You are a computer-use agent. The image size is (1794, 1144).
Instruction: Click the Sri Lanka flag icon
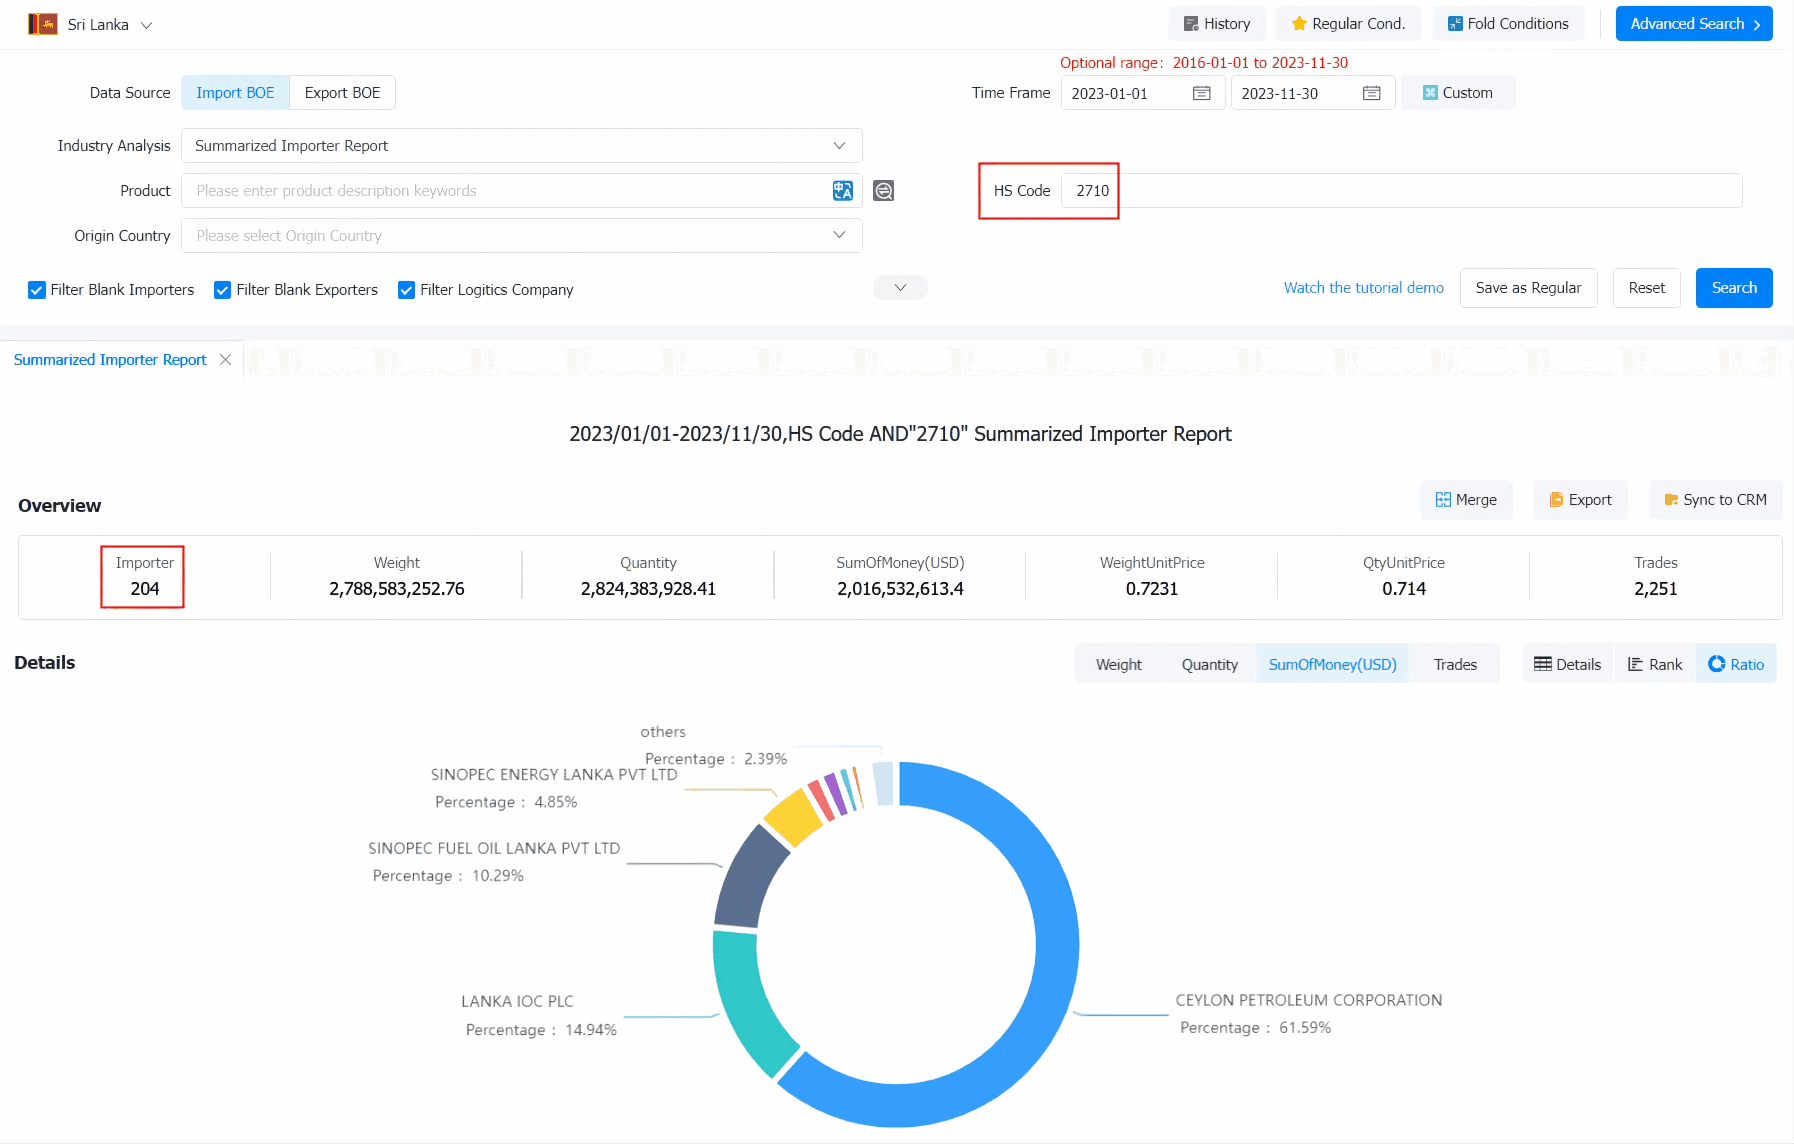pos(43,24)
